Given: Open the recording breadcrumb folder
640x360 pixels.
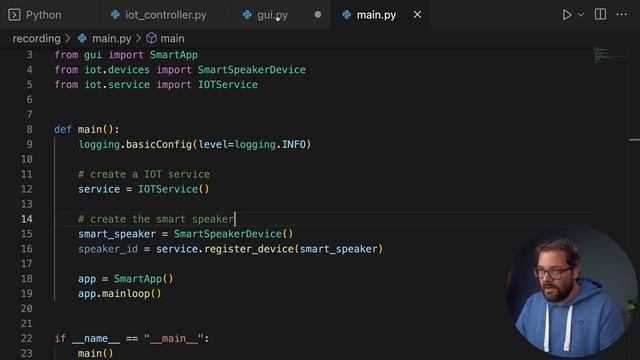Looking at the screenshot, I should coord(36,38).
